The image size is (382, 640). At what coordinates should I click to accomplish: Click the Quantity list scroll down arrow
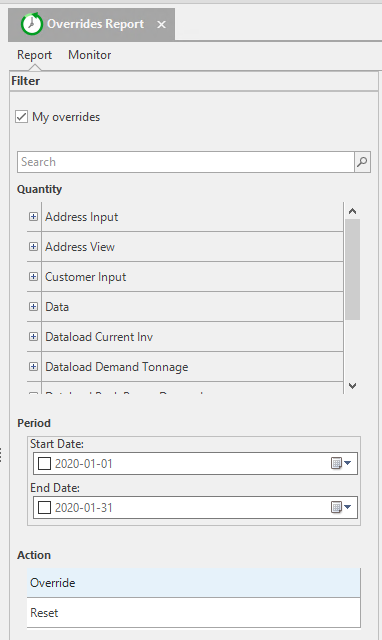point(353,386)
